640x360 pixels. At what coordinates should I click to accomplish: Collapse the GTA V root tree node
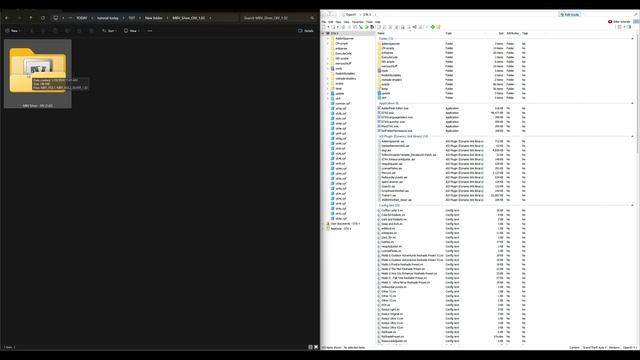323,33
